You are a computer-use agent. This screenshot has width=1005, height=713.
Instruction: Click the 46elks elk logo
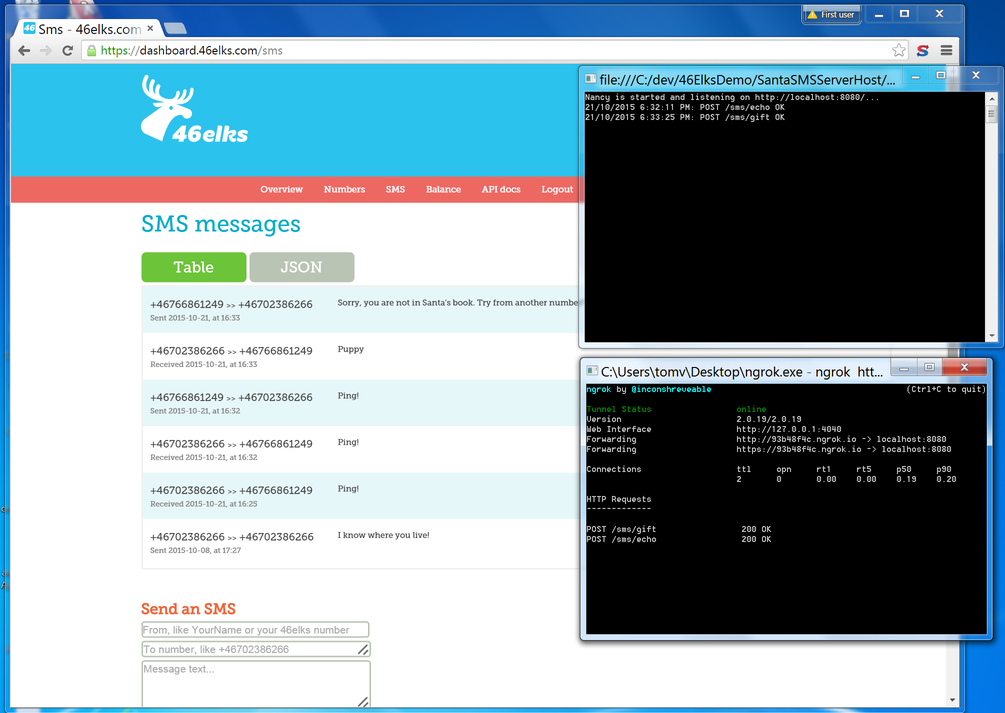pyautogui.click(x=194, y=108)
